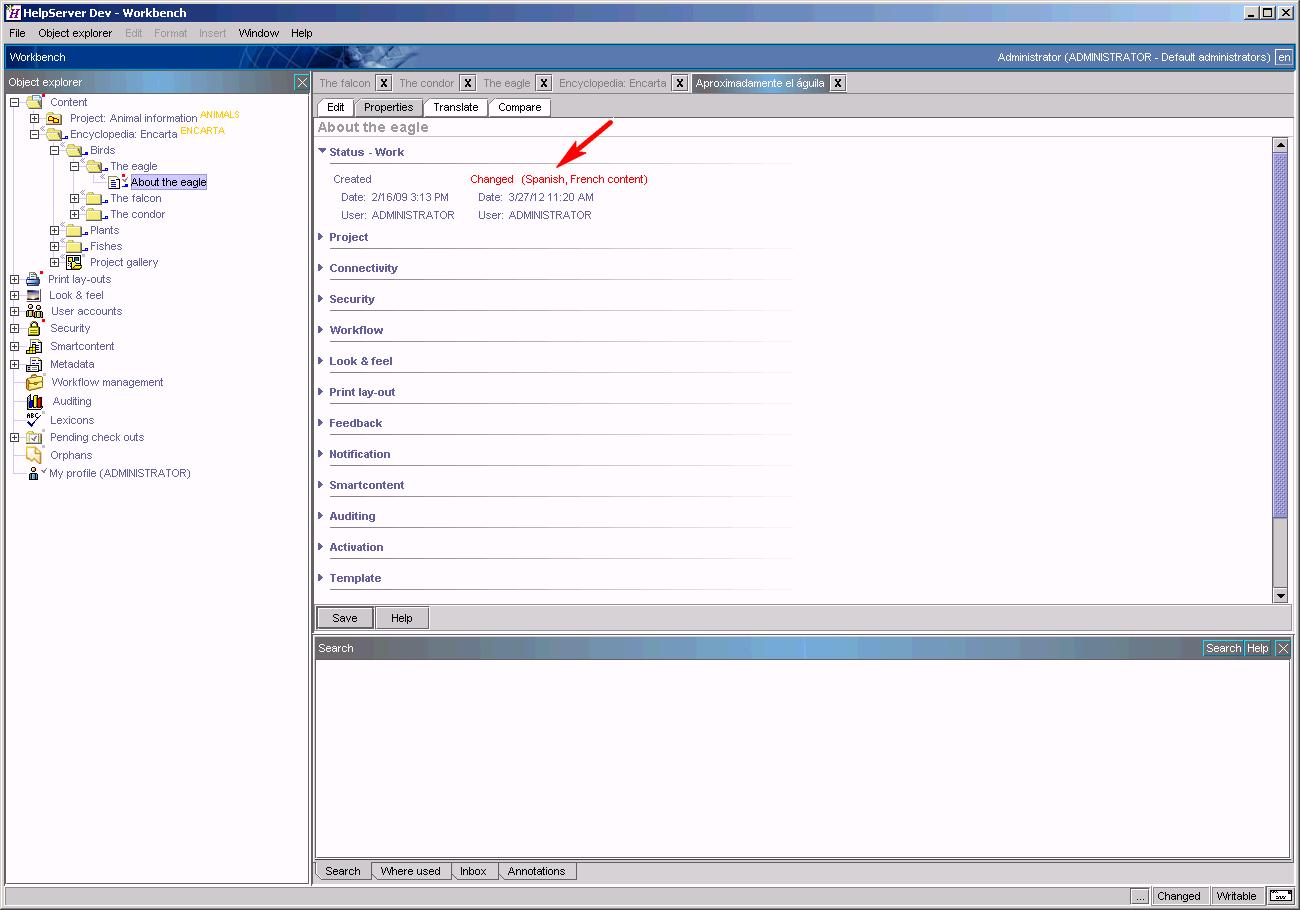Collapse the Content tree node
The width and height of the screenshot is (1300, 910).
(14, 102)
